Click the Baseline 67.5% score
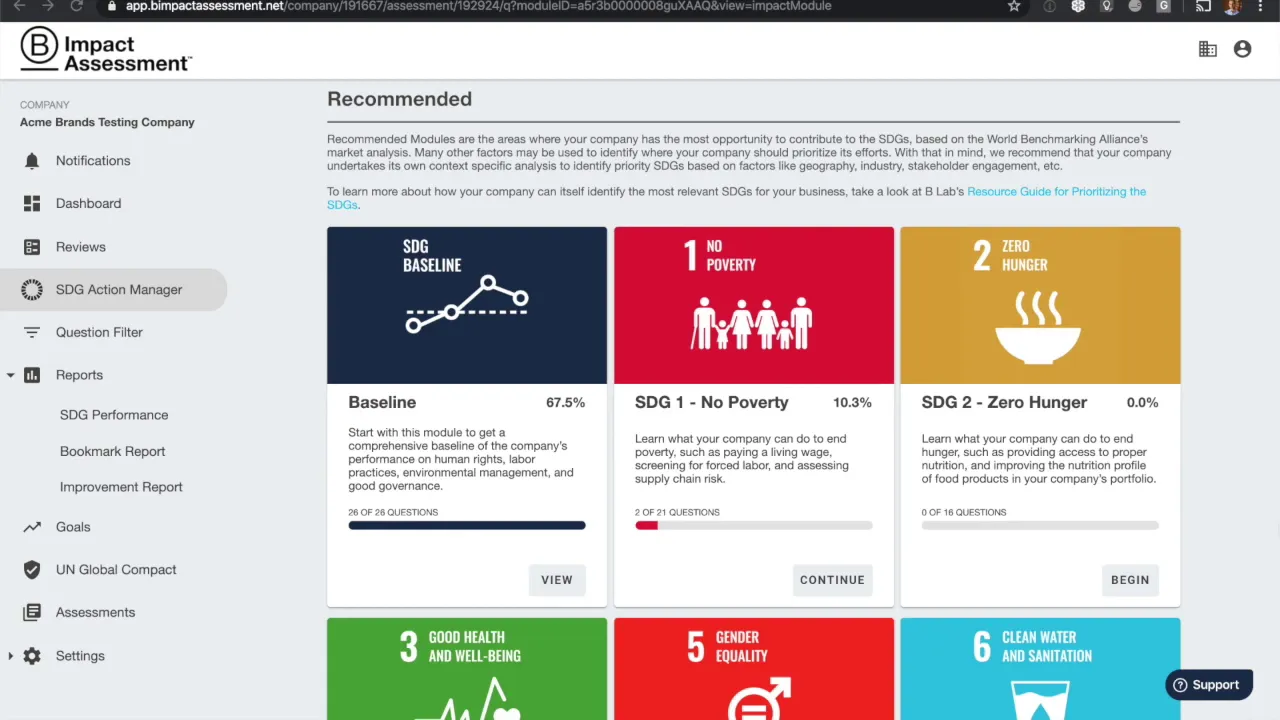The width and height of the screenshot is (1280, 720). click(x=565, y=403)
